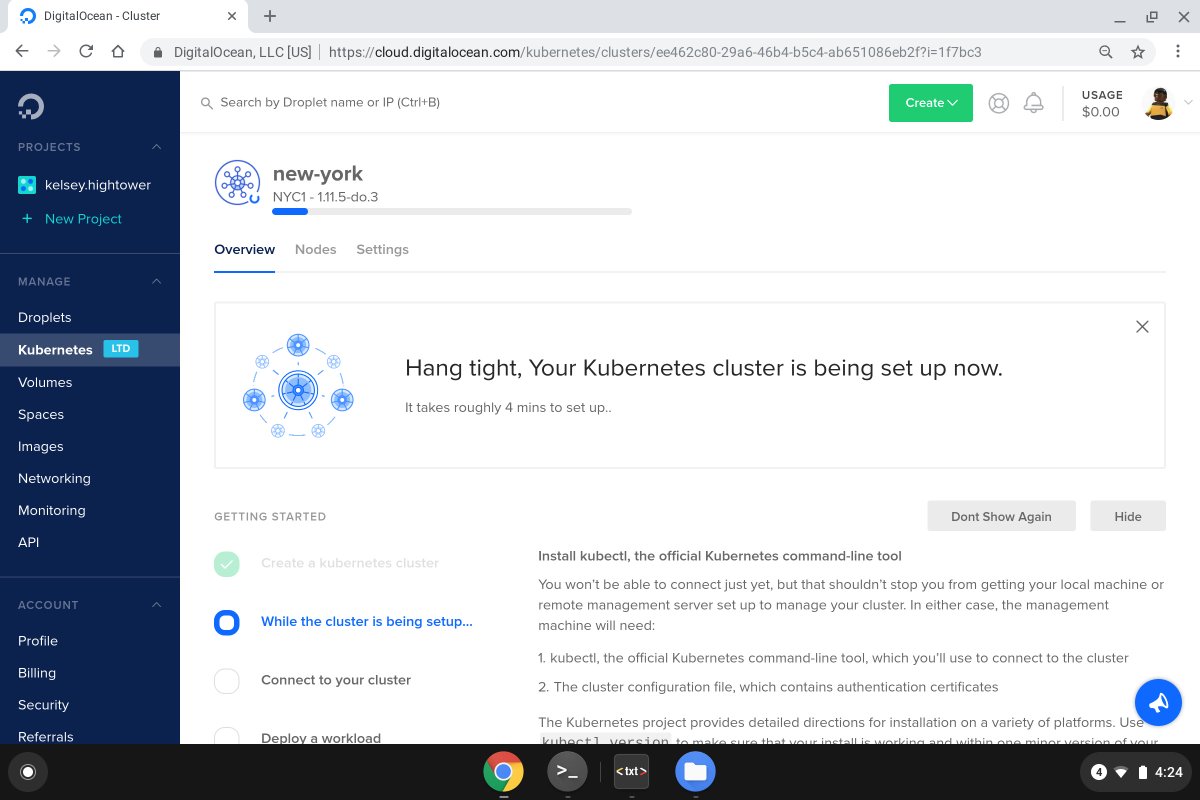This screenshot has width=1200, height=800.
Task: Open user account dropdown arrow
Action: click(x=1188, y=103)
